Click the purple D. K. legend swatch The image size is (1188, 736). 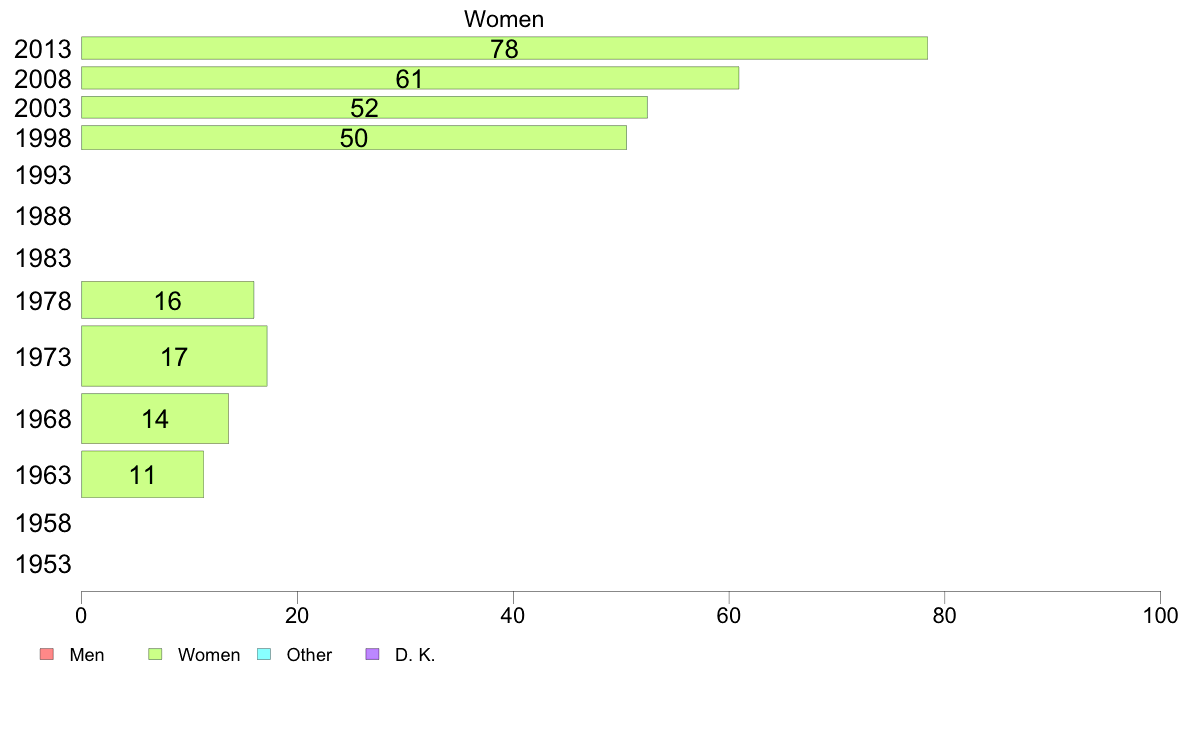372,654
